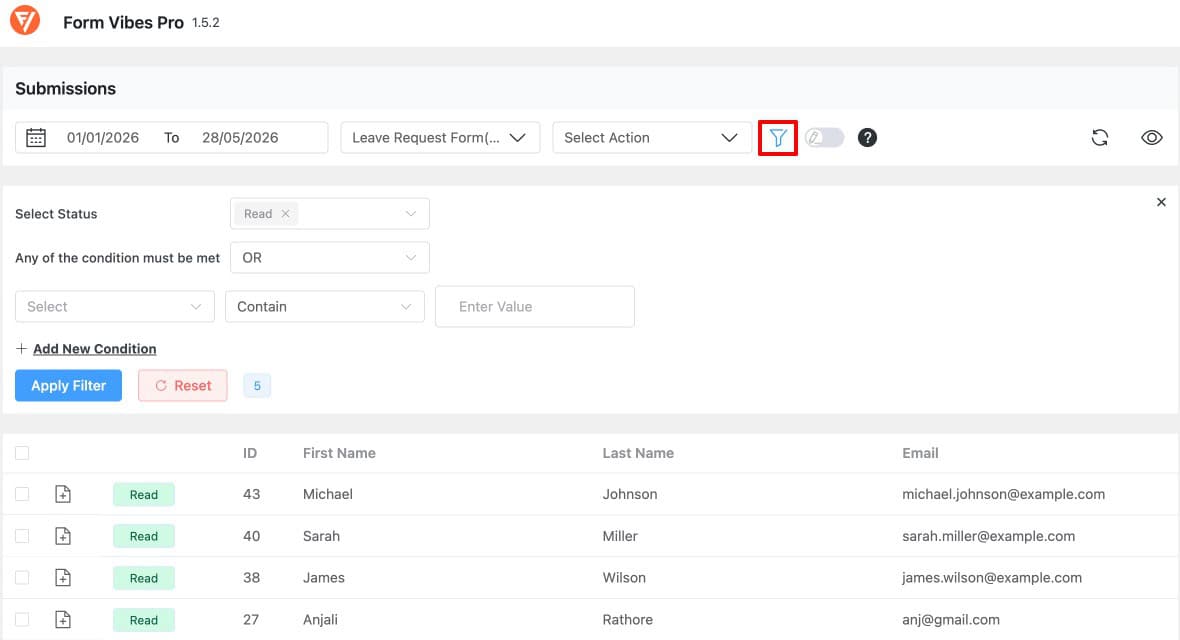Click first name Michael cell
Image resolution: width=1180 pixels, height=640 pixels.
327,494
